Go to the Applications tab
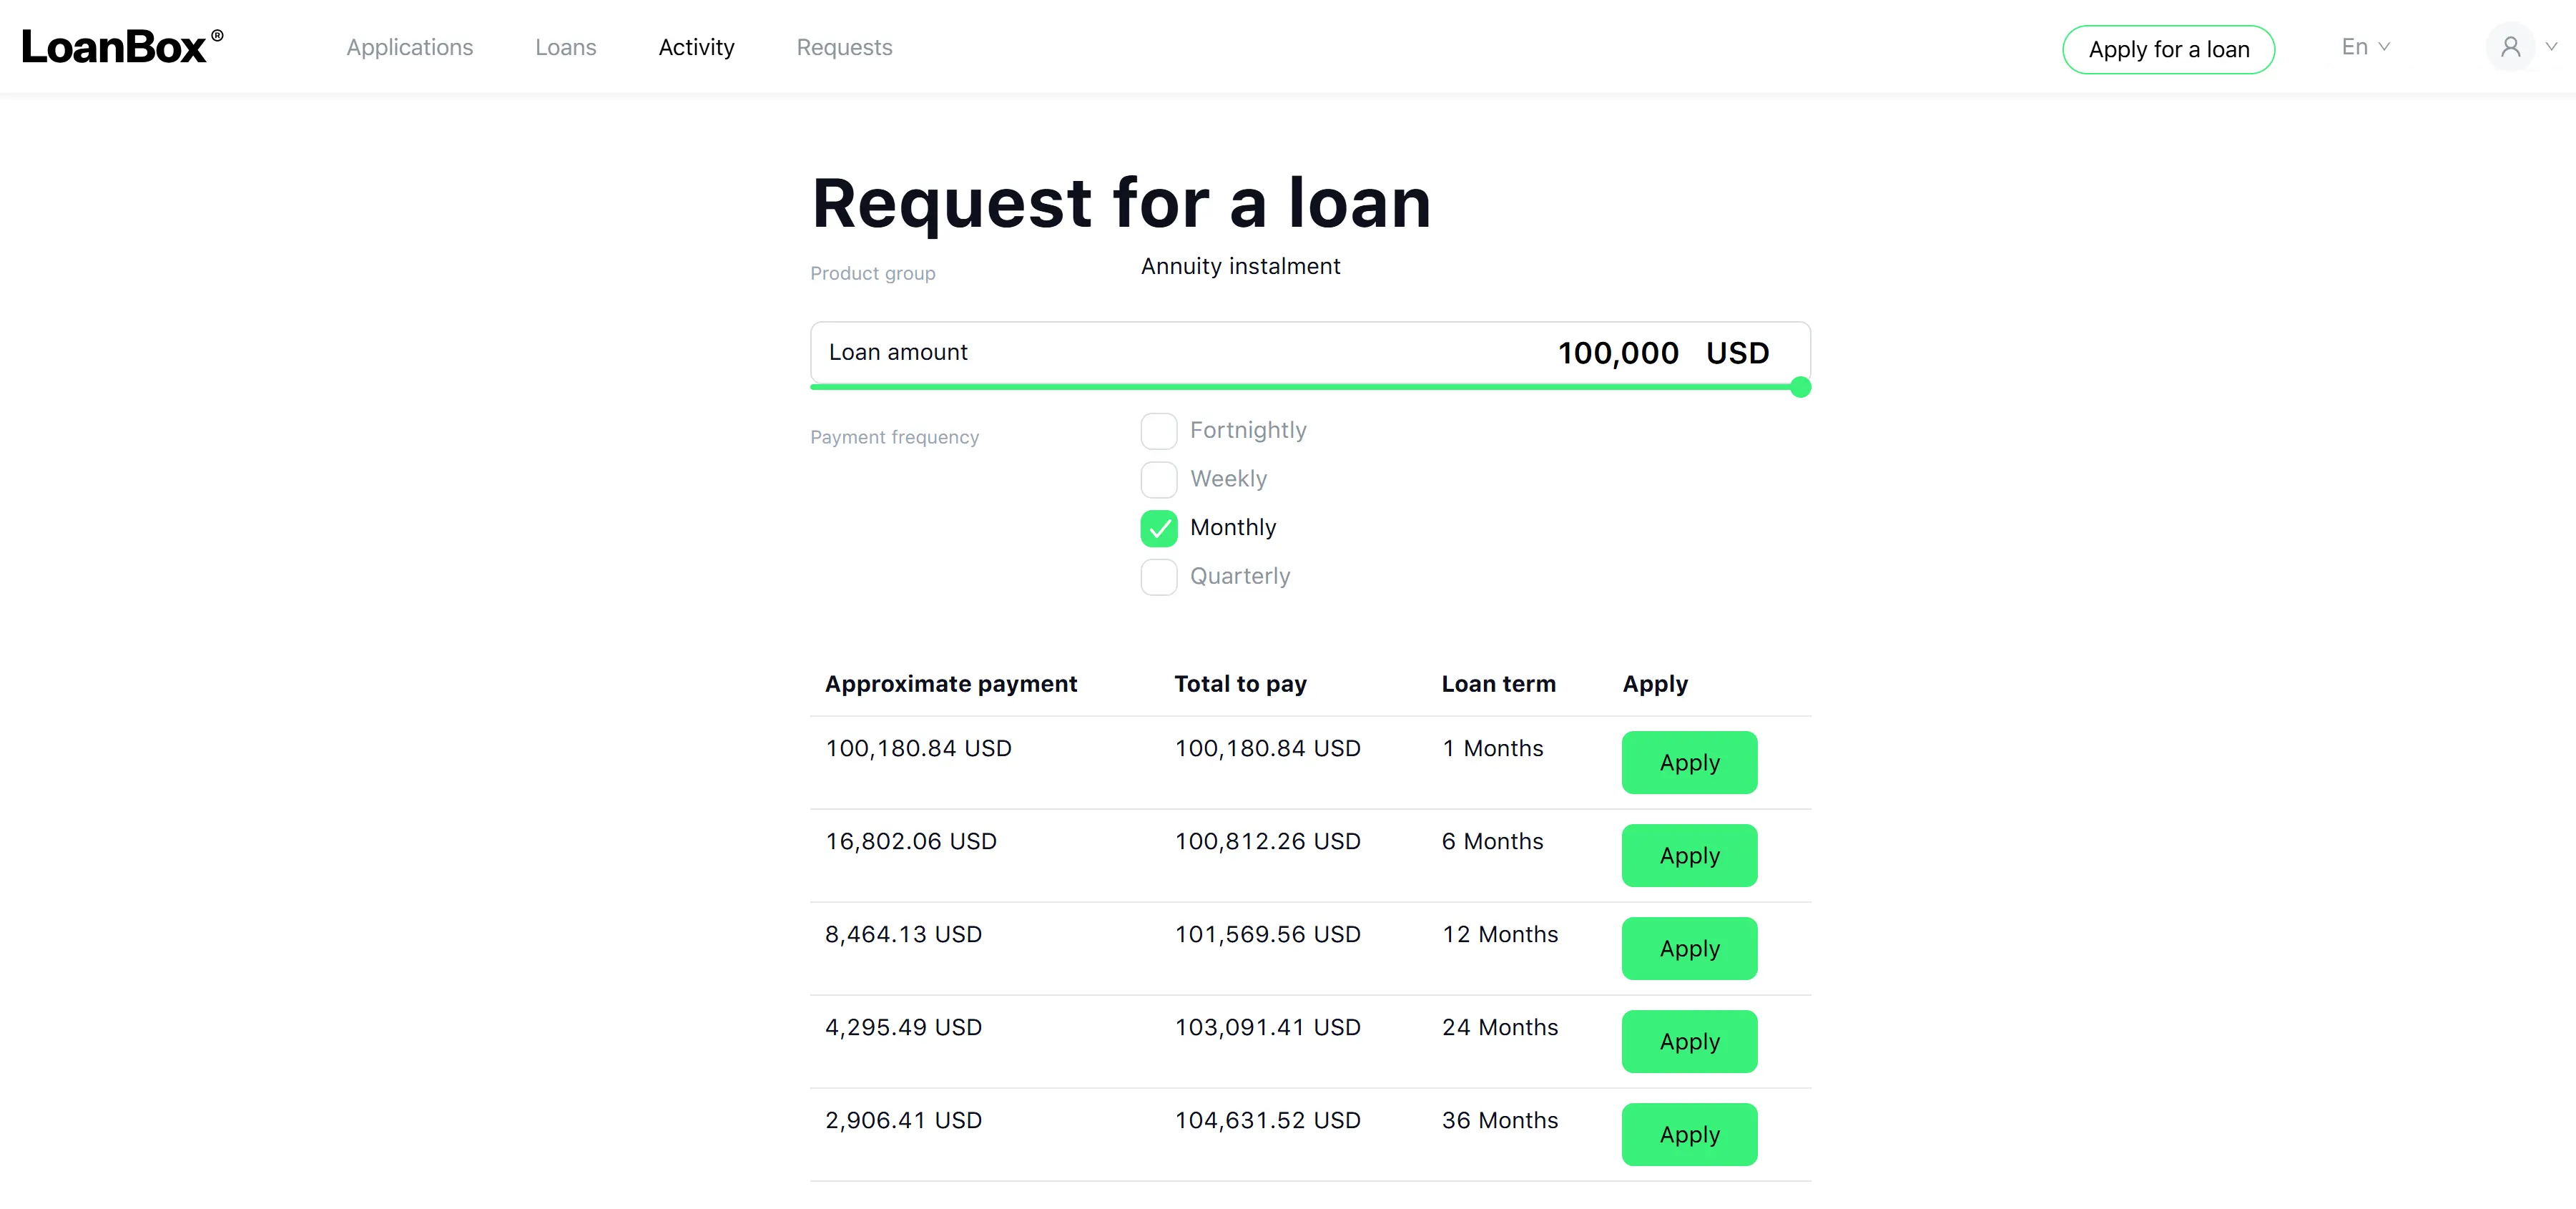 (410, 47)
